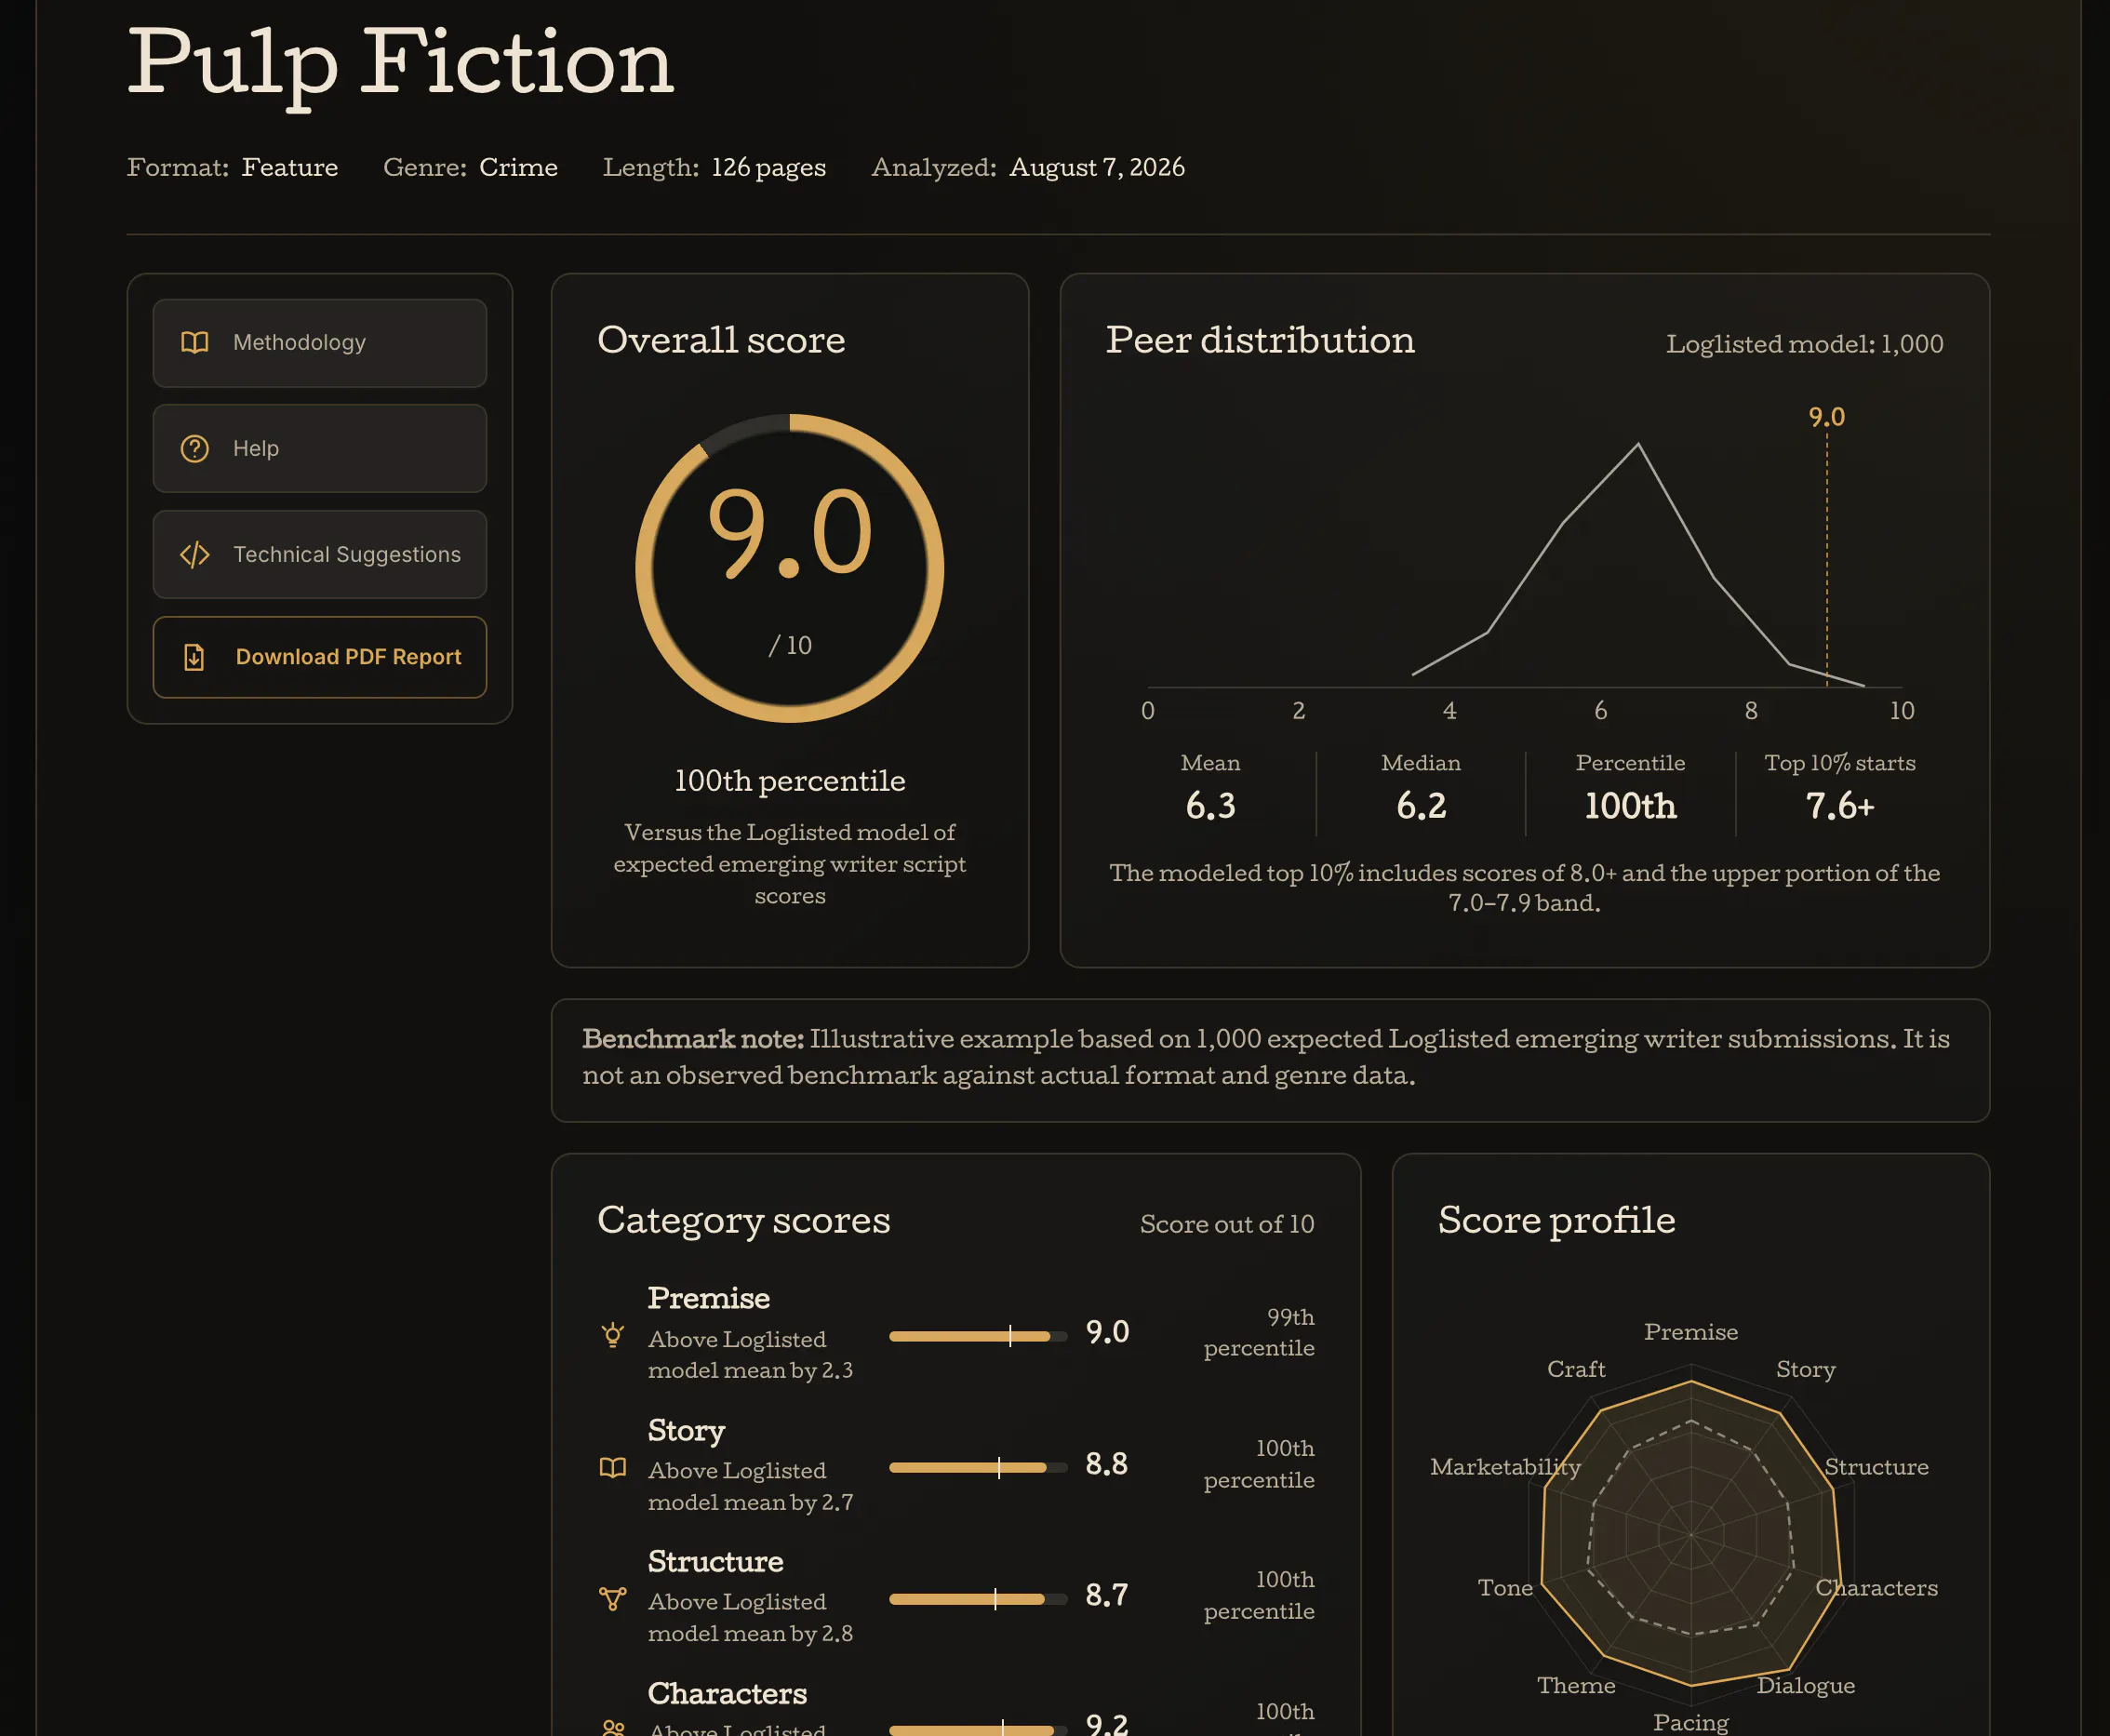Click the Story category name

coord(686,1431)
